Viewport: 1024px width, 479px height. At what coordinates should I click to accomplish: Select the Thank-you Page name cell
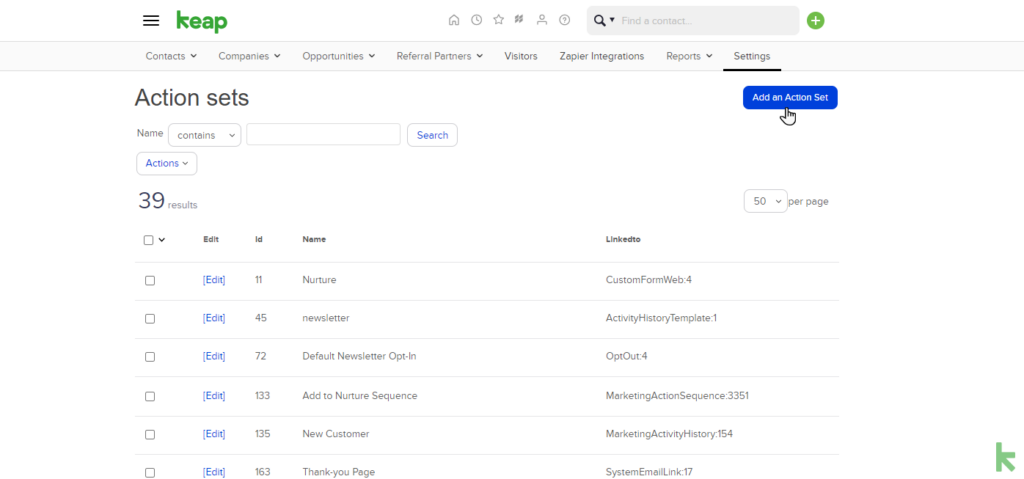[x=338, y=472]
